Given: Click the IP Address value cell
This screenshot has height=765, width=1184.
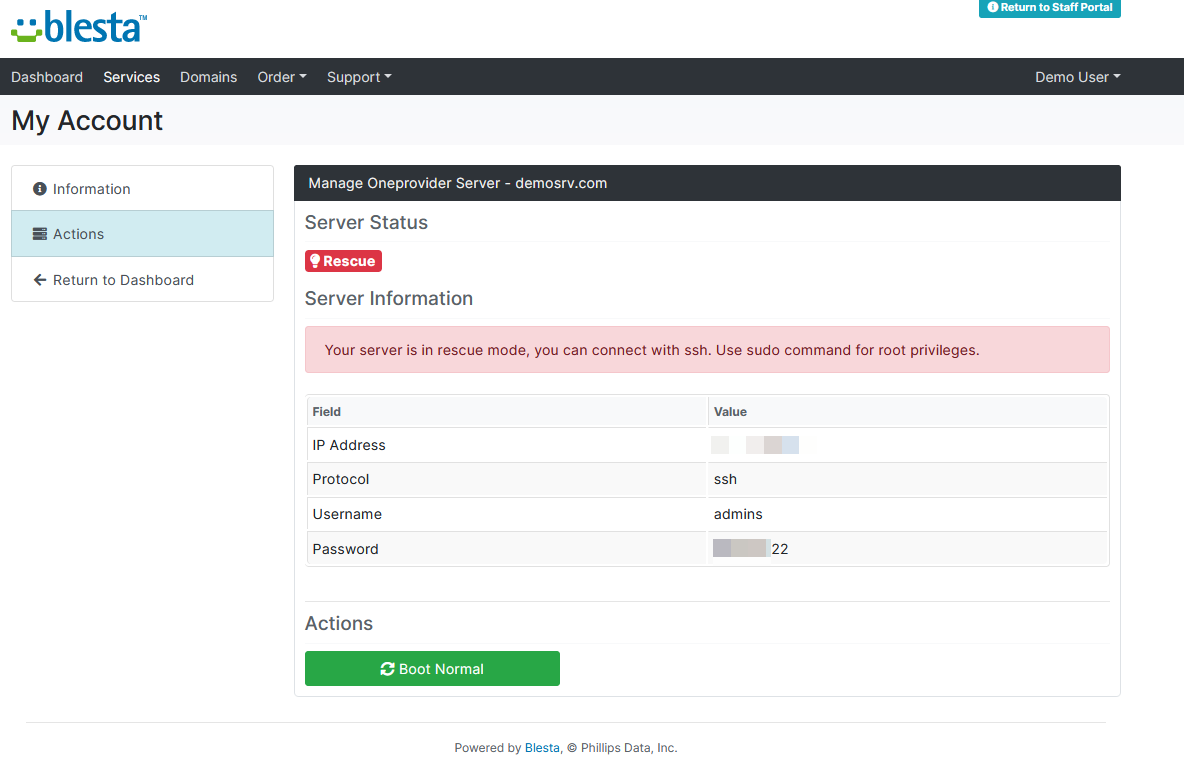Looking at the screenshot, I should coord(908,445).
